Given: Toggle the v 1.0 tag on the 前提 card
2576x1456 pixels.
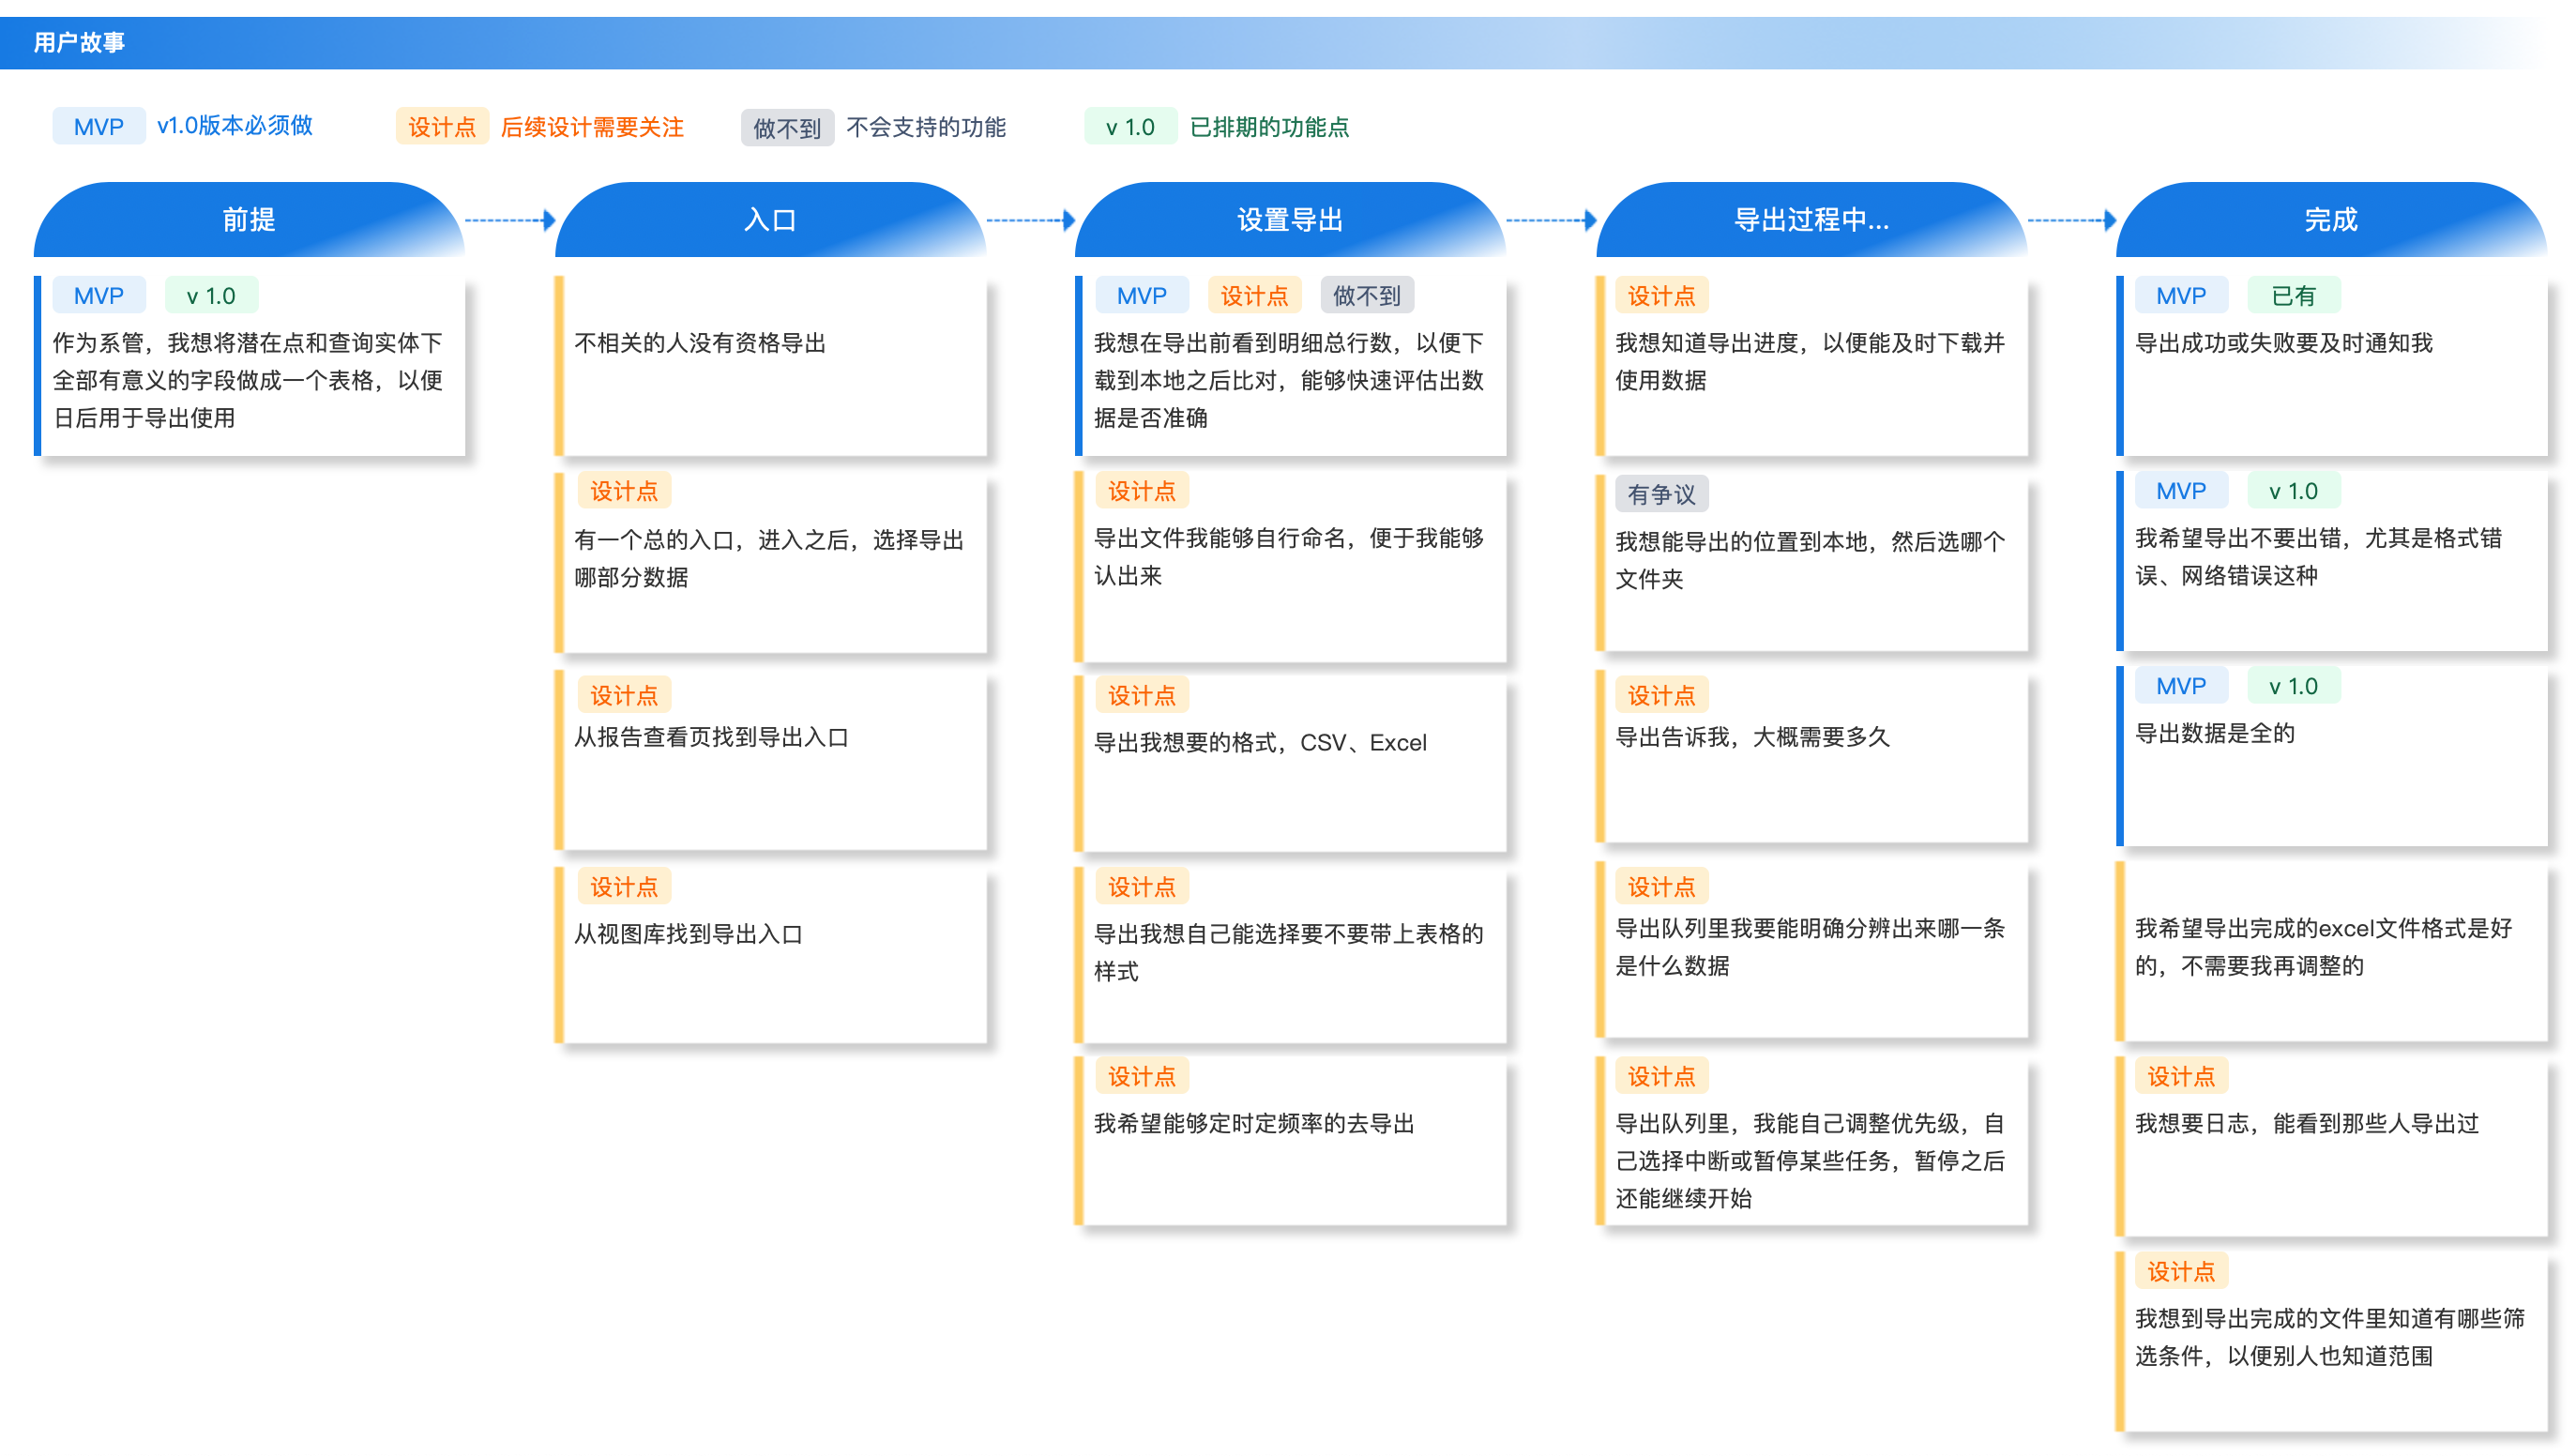Looking at the screenshot, I should 213,294.
